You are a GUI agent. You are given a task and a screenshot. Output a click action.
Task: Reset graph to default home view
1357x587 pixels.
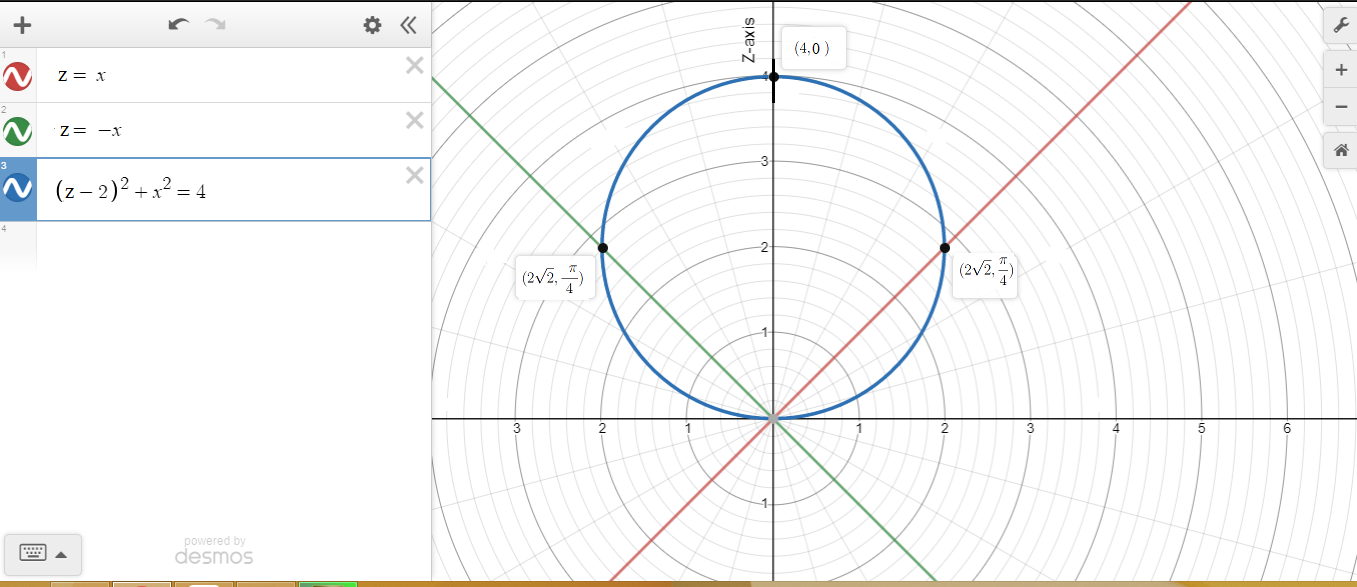(x=1340, y=151)
